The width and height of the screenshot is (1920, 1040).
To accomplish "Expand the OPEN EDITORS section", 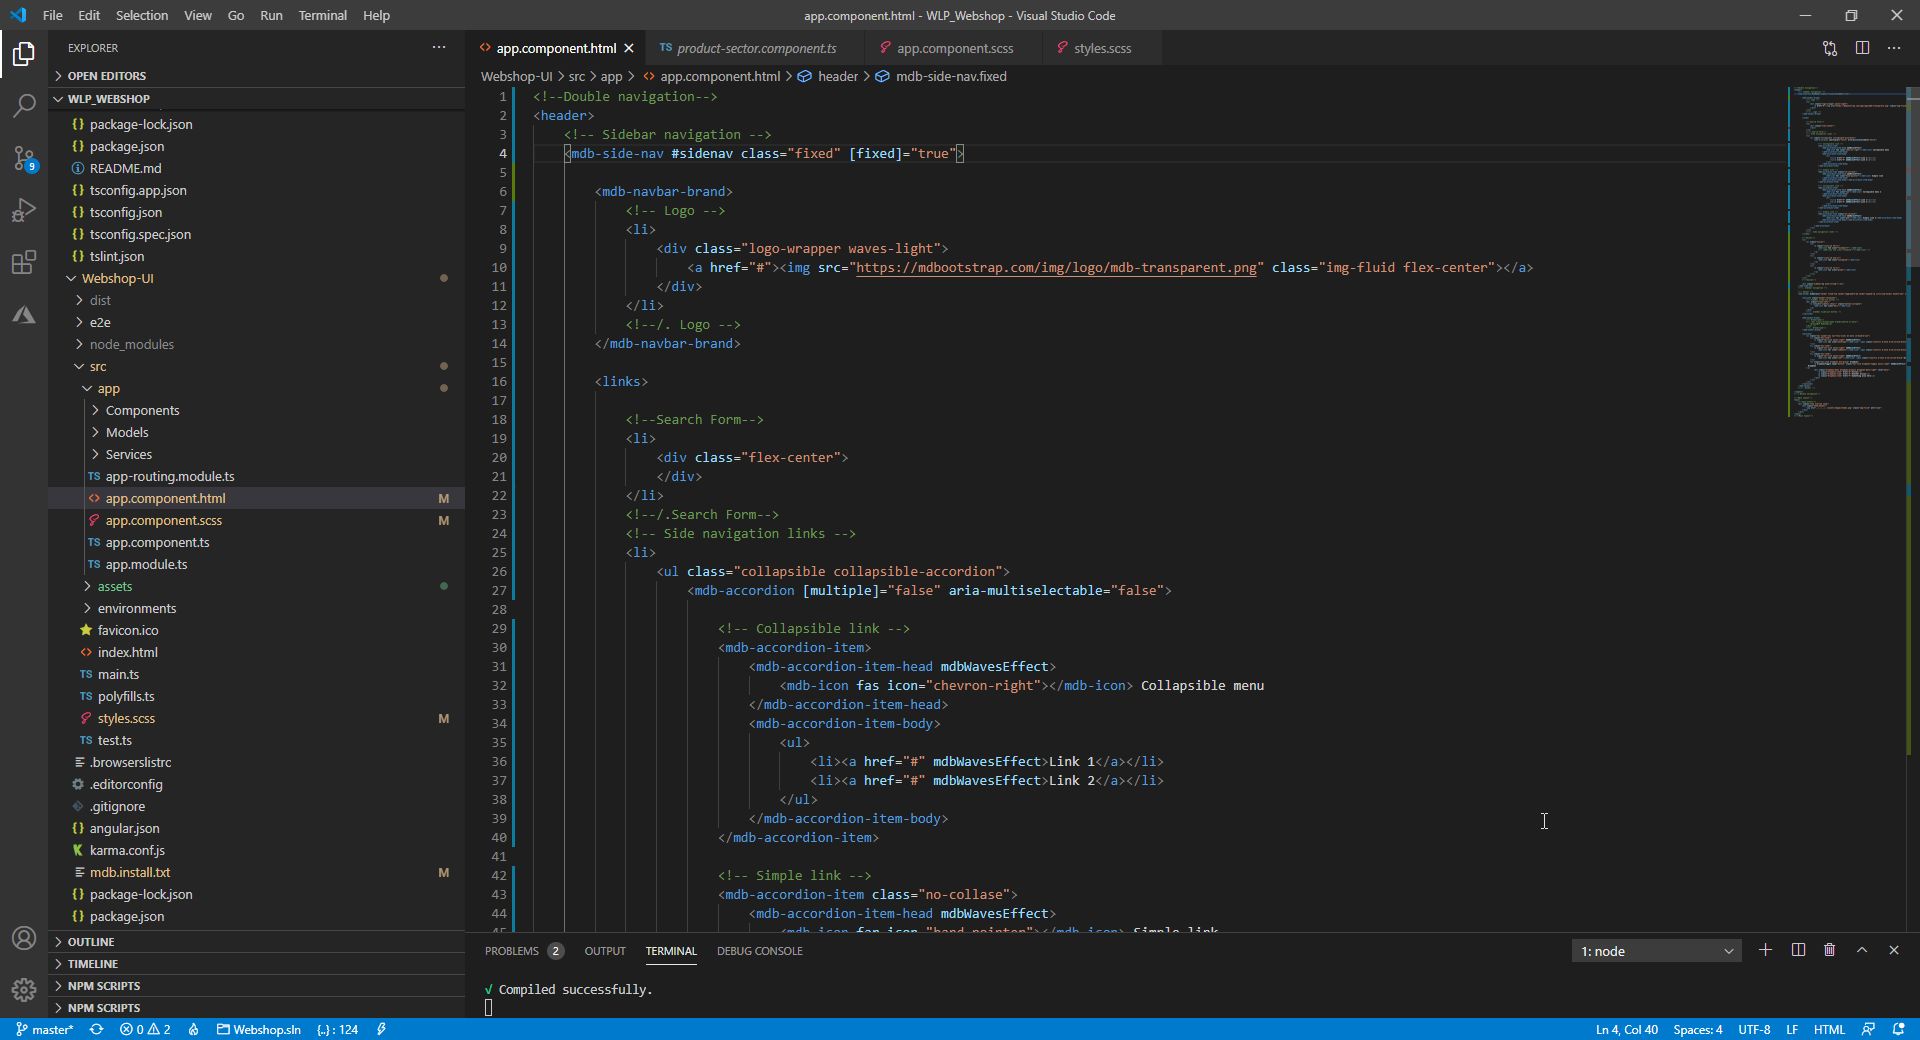I will tap(107, 76).
